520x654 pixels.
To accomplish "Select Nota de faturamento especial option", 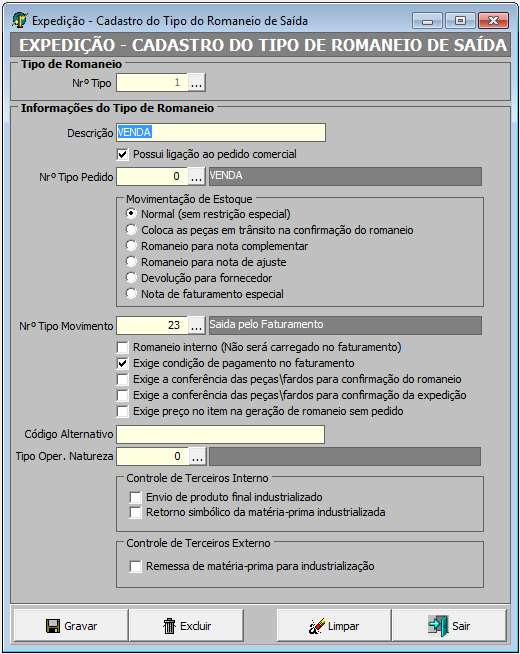I will [x=131, y=294].
